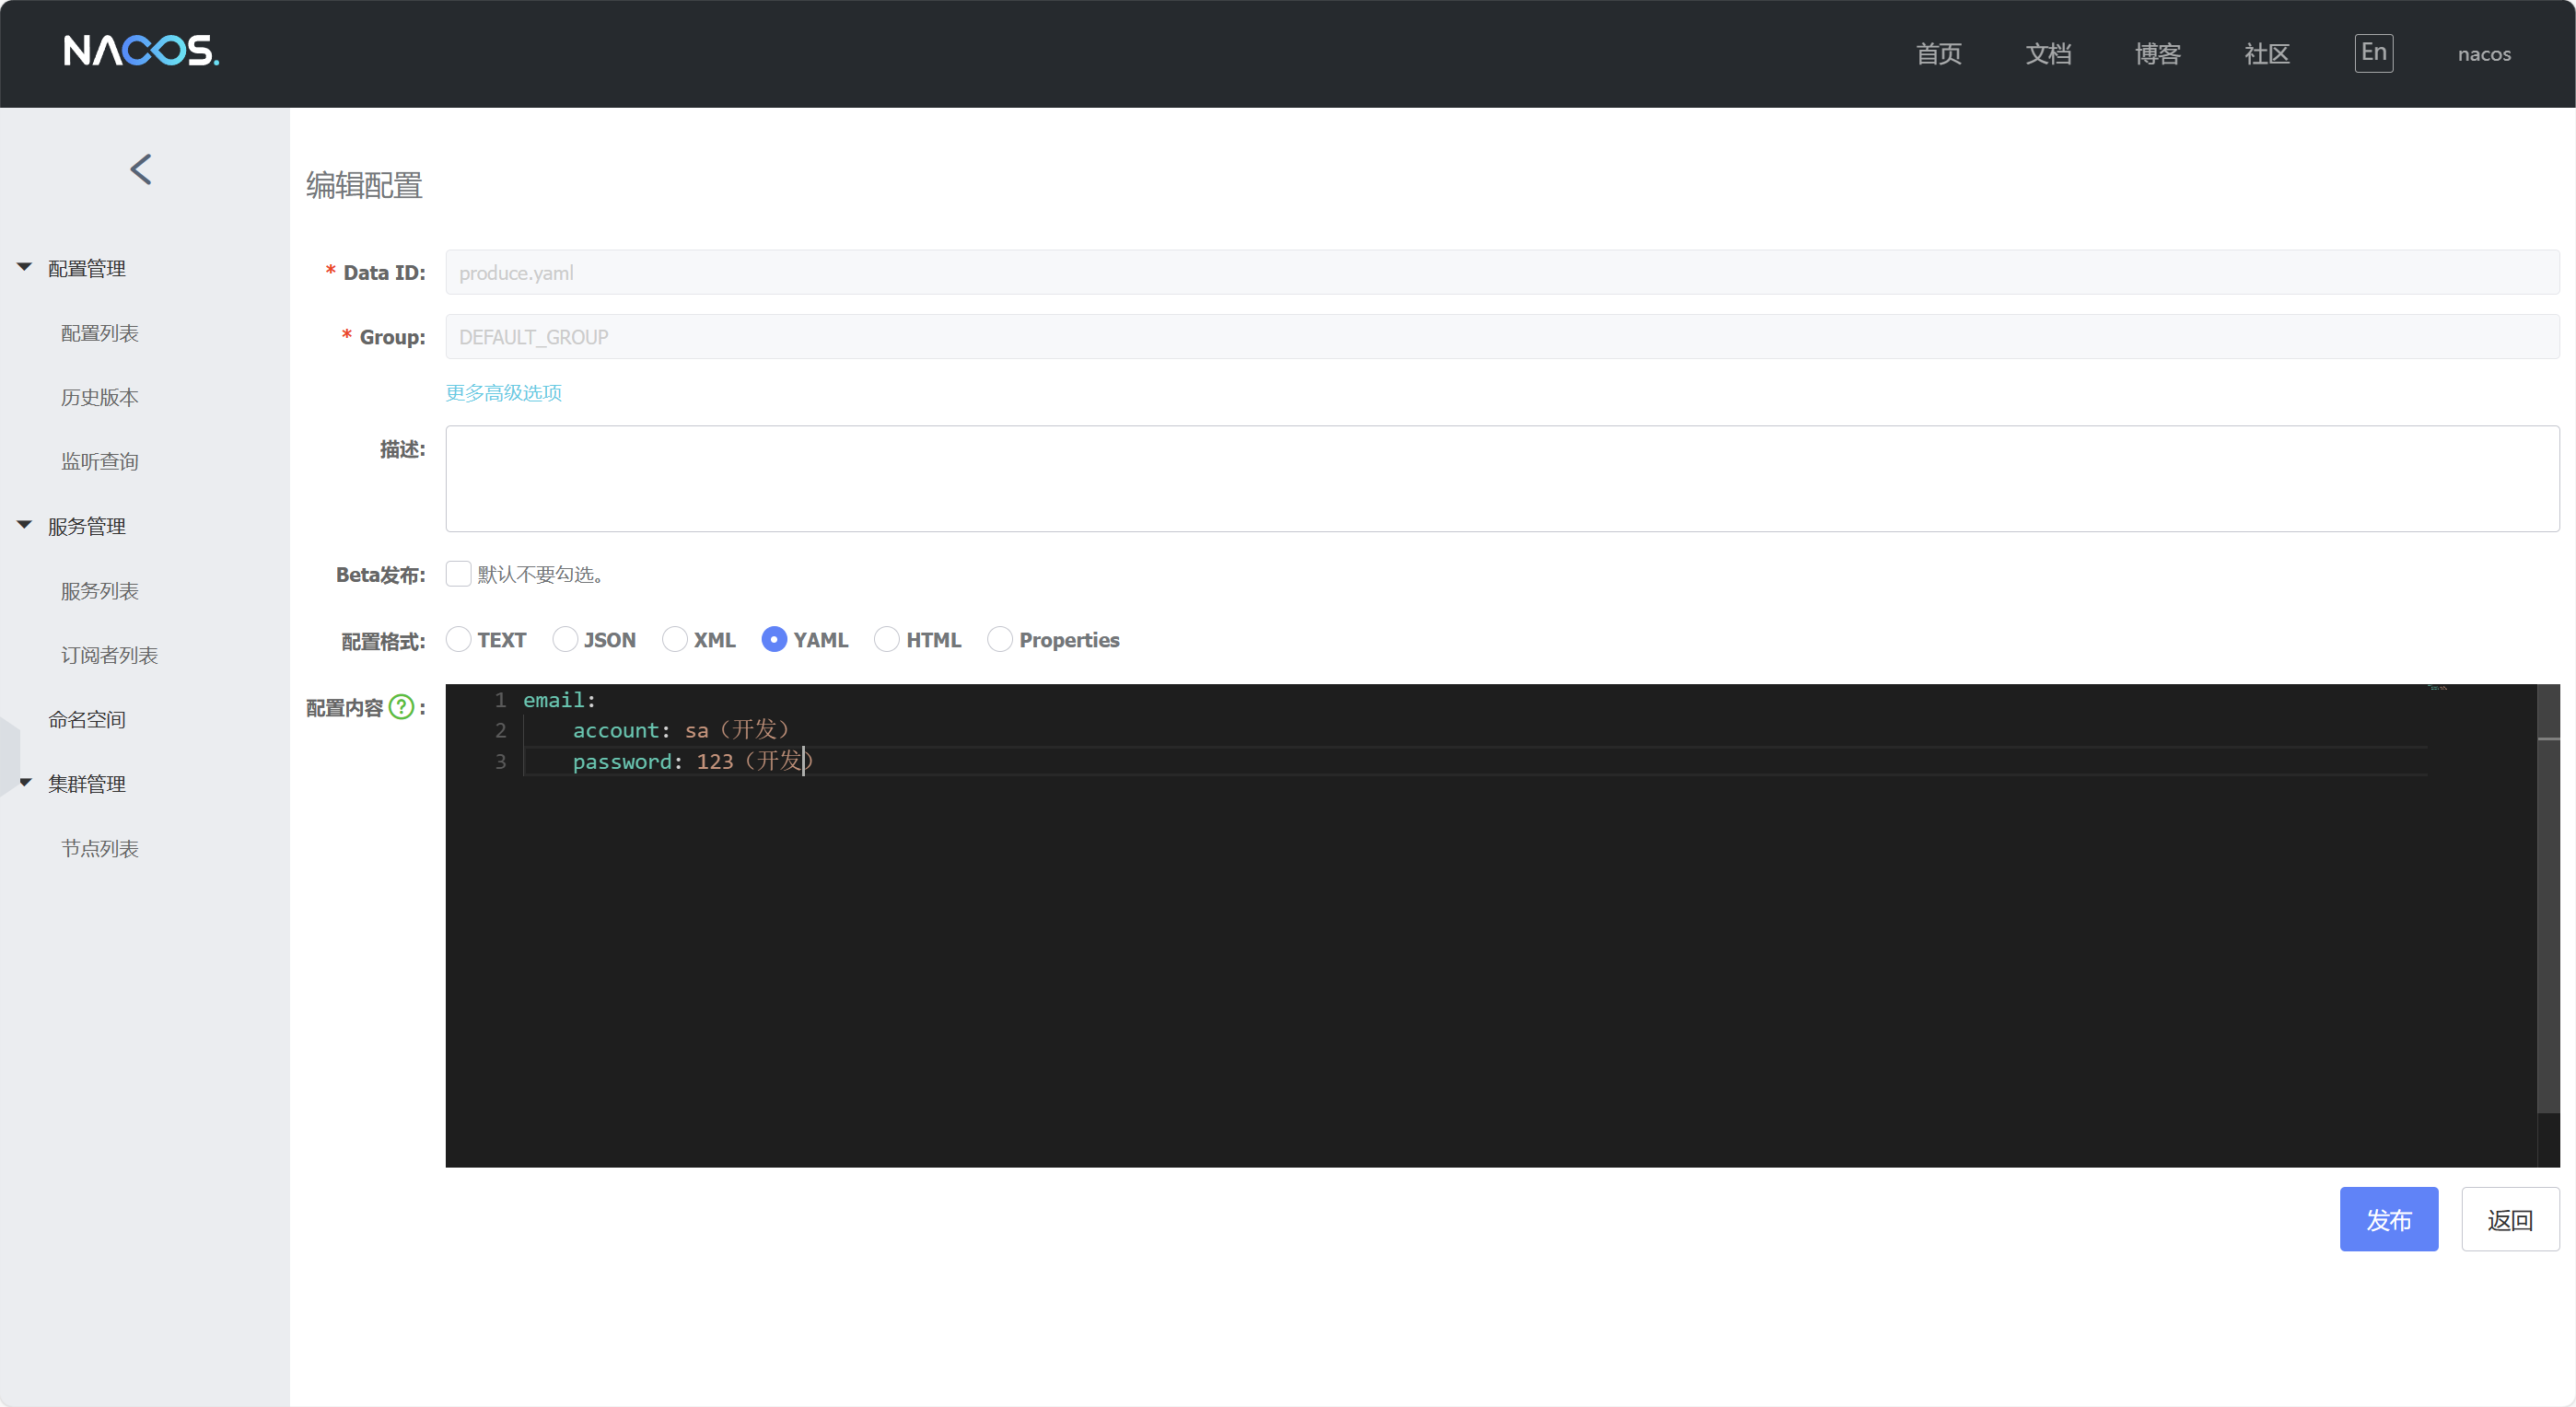This screenshot has height=1407, width=2576.
Task: Open 文档 in the top navigation
Action: pos(2048,54)
